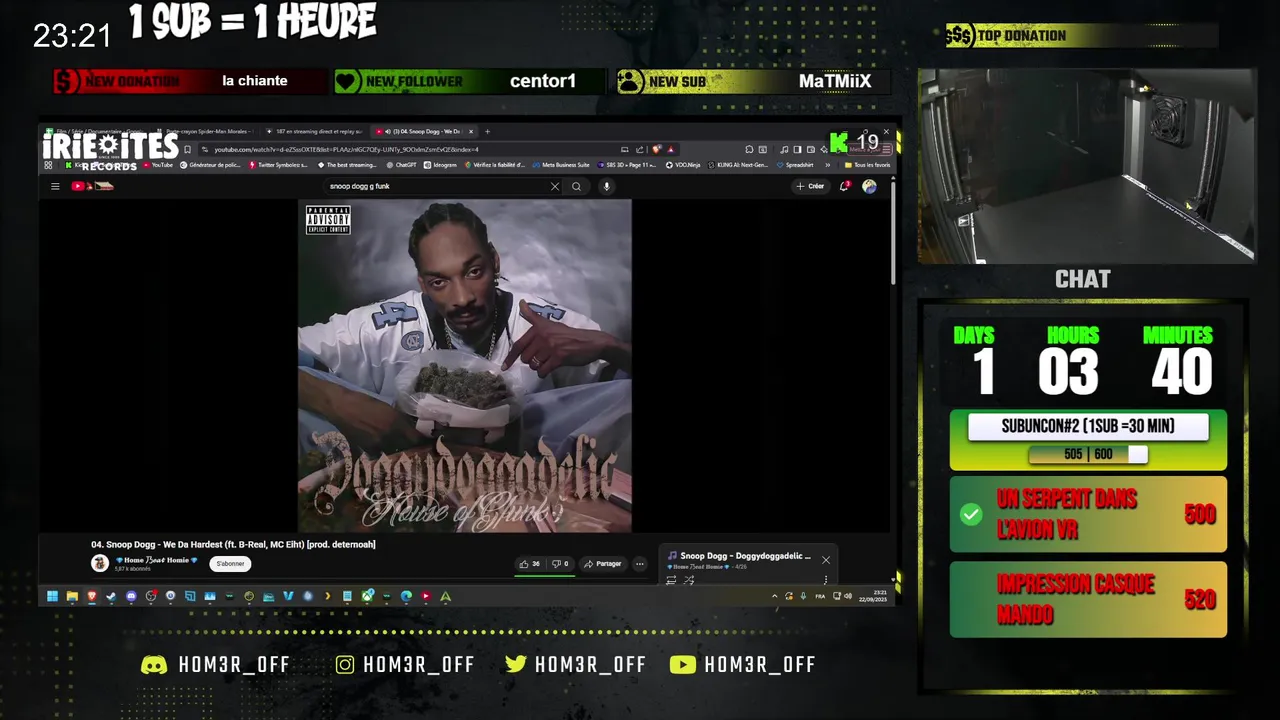The width and height of the screenshot is (1280, 720).
Task: Click the Doggydoggadelic album art video
Action: click(x=465, y=366)
